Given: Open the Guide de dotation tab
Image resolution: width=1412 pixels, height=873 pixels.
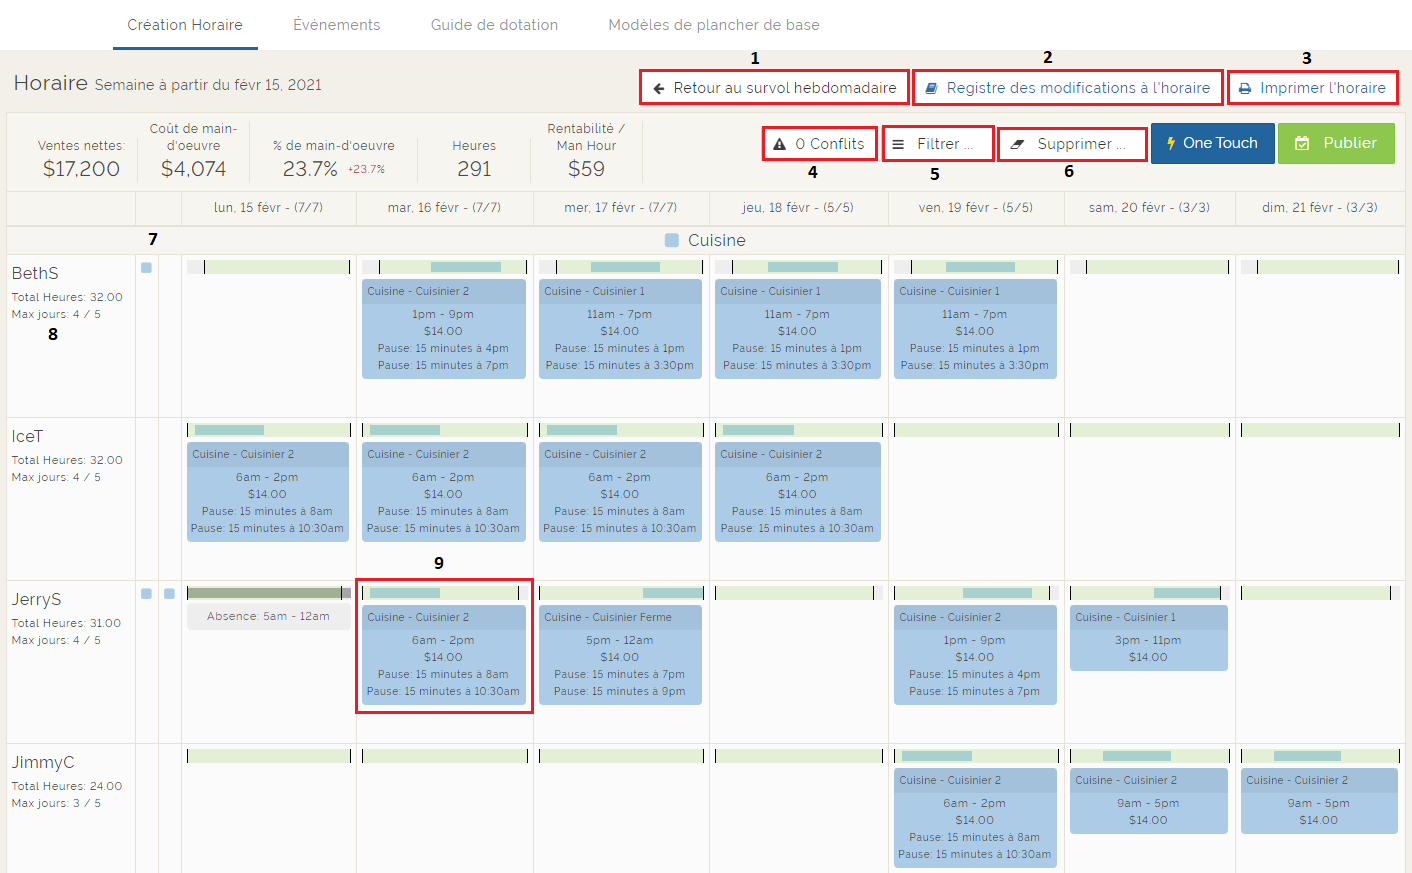Looking at the screenshot, I should (x=494, y=25).
